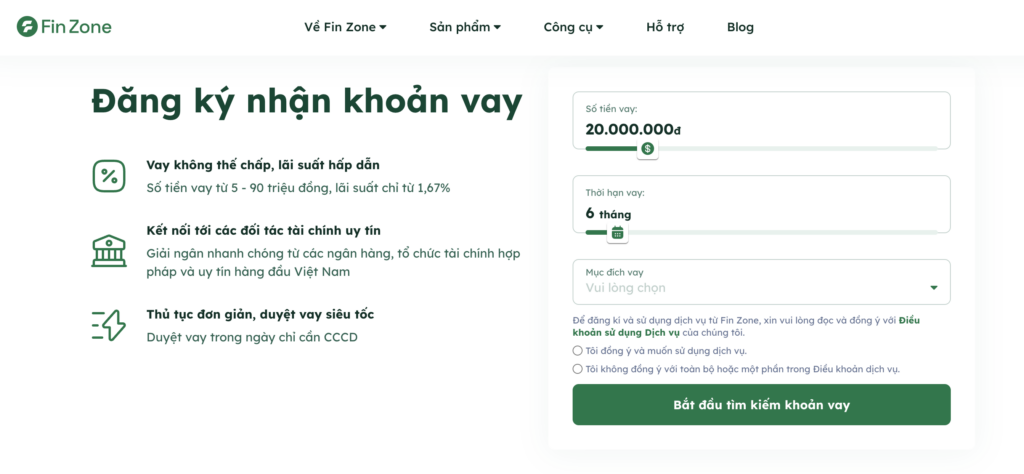1024x474 pixels.
Task: Click the loan term slider track
Action: point(800,232)
